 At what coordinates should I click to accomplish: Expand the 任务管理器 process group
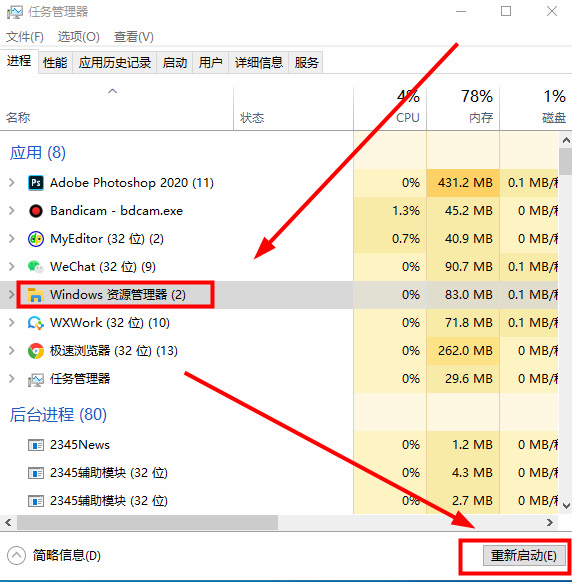(12, 379)
